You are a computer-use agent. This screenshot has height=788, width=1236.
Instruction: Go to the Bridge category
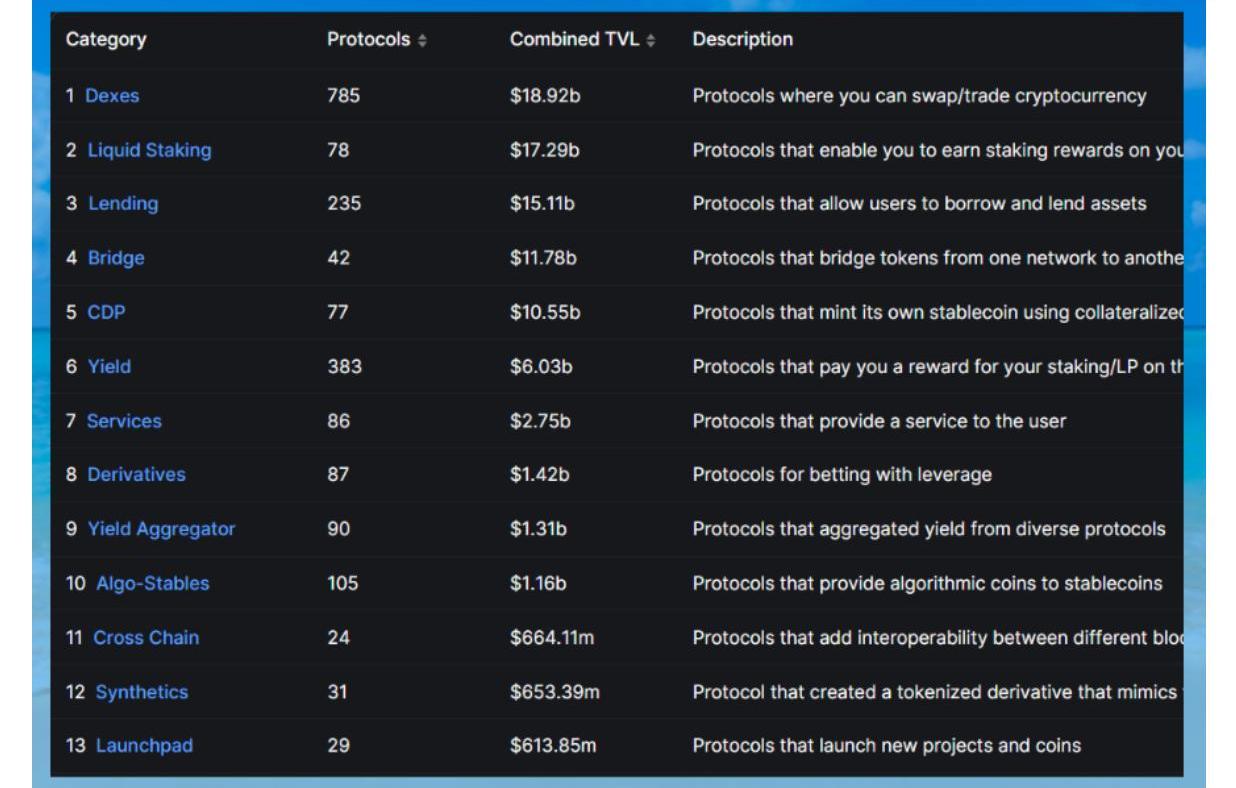116,258
